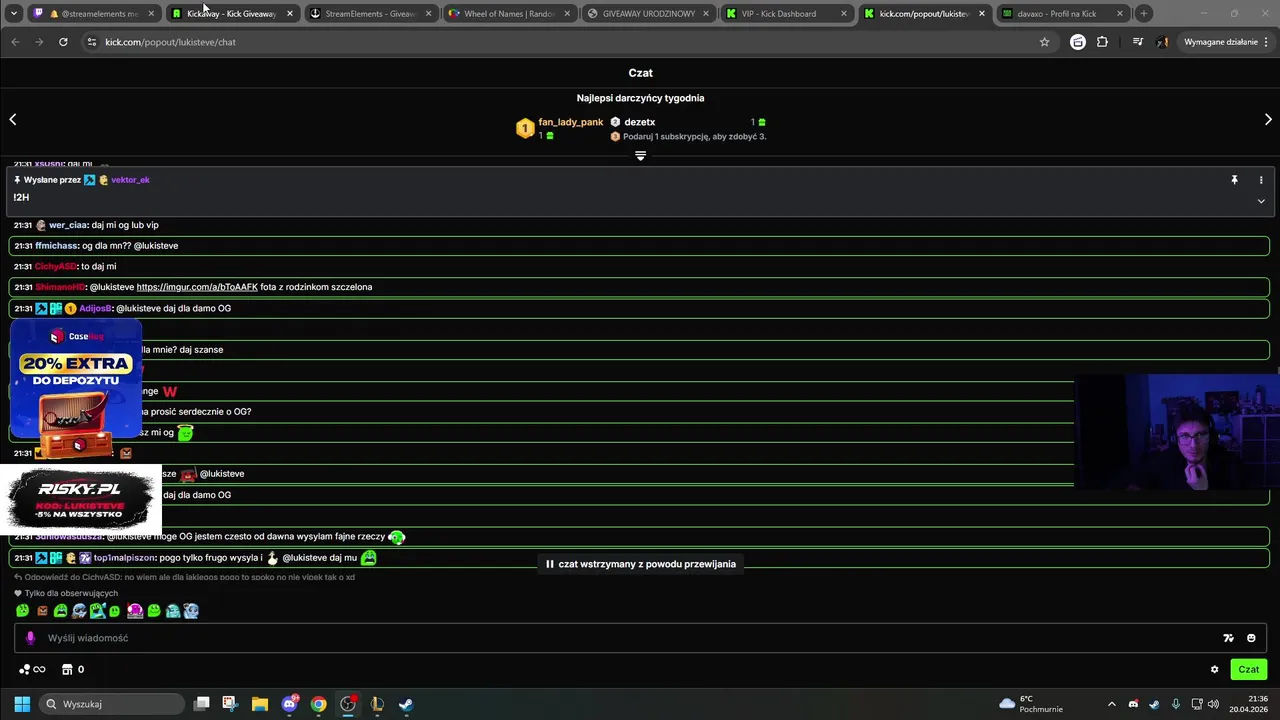The width and height of the screenshot is (1280, 720).
Task: Click the pin icon on pinned message
Action: pos(1234,180)
